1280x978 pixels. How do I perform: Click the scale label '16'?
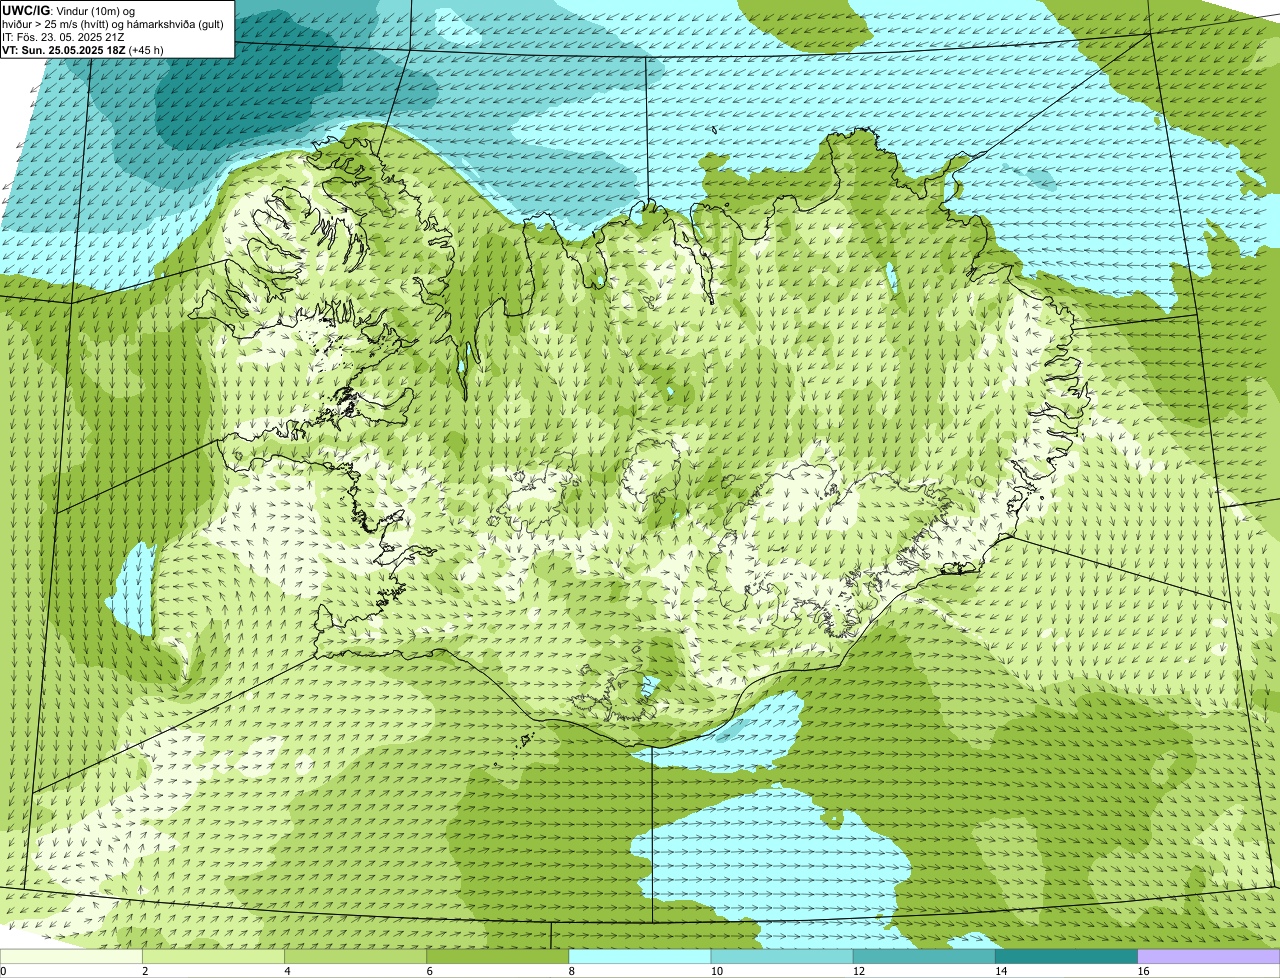(x=1142, y=971)
